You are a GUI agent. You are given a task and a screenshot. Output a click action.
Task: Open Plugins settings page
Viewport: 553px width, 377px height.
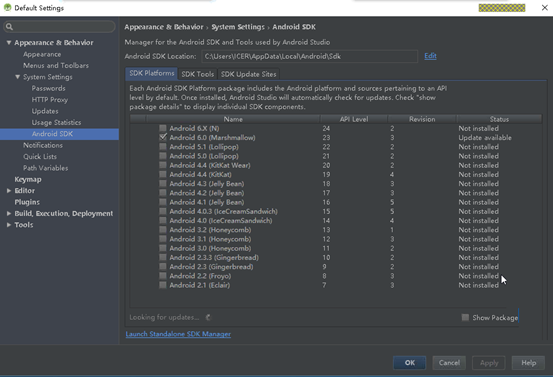click(x=27, y=202)
